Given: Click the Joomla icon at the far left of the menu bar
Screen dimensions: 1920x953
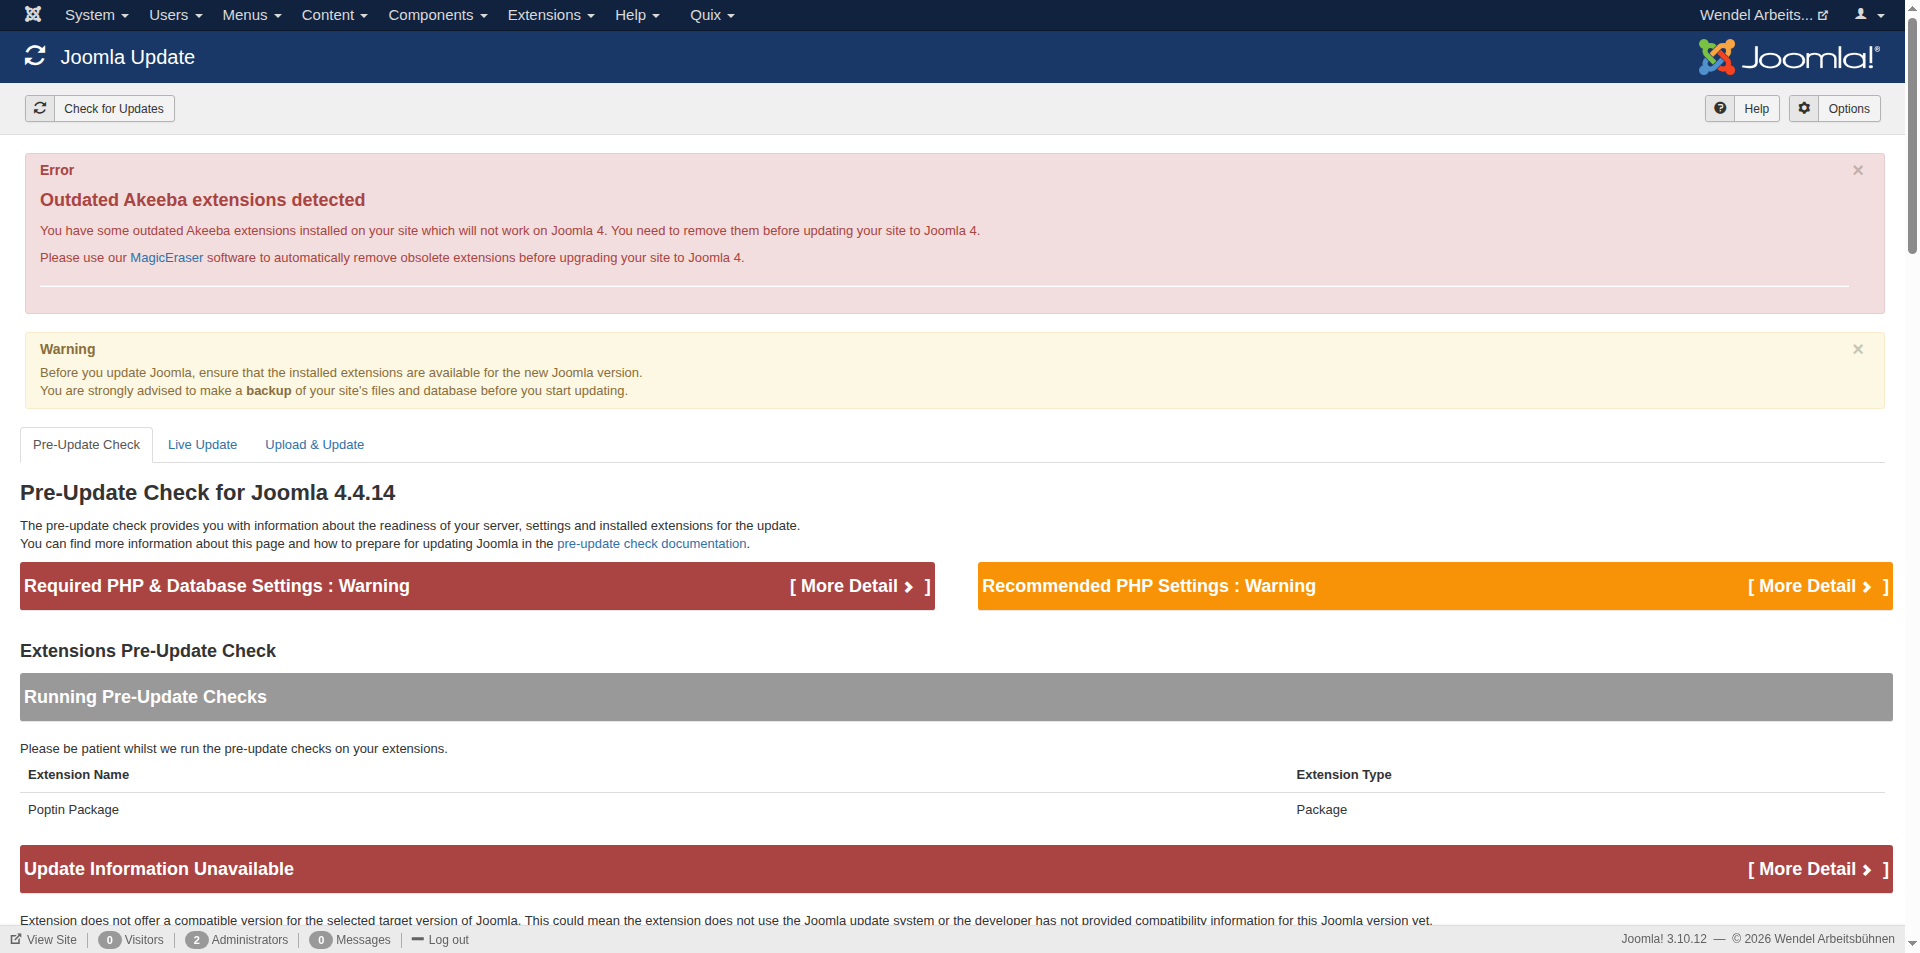Looking at the screenshot, I should pos(33,14).
